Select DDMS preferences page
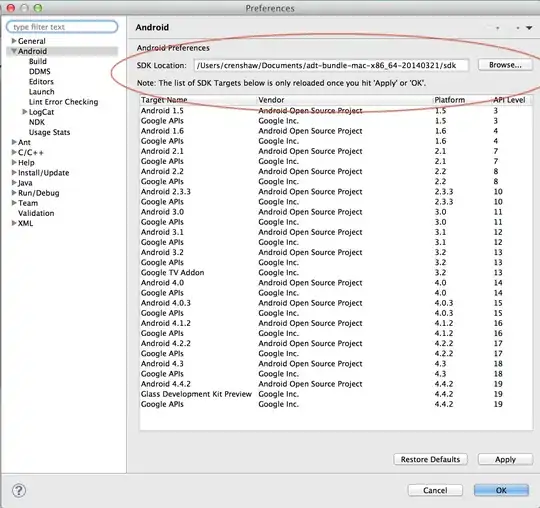Screen dimensions: 540x508 [x=40, y=71]
